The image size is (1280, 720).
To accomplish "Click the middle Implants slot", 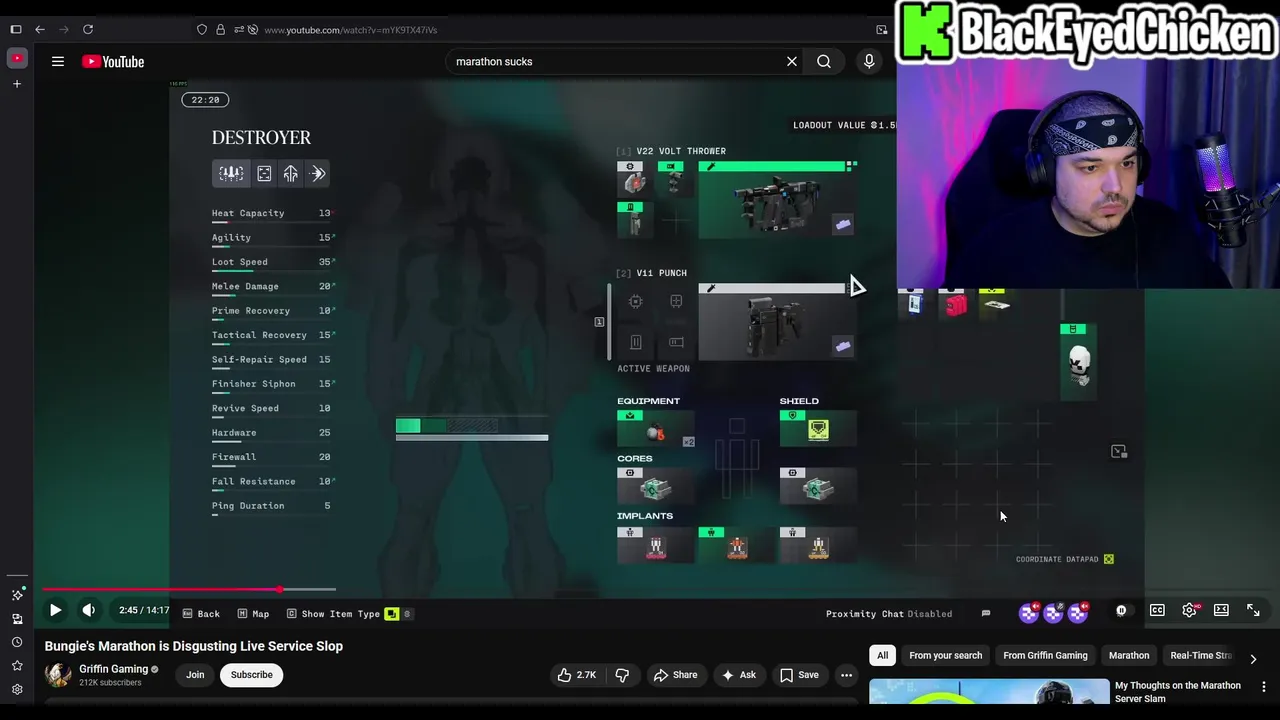I will 737,544.
